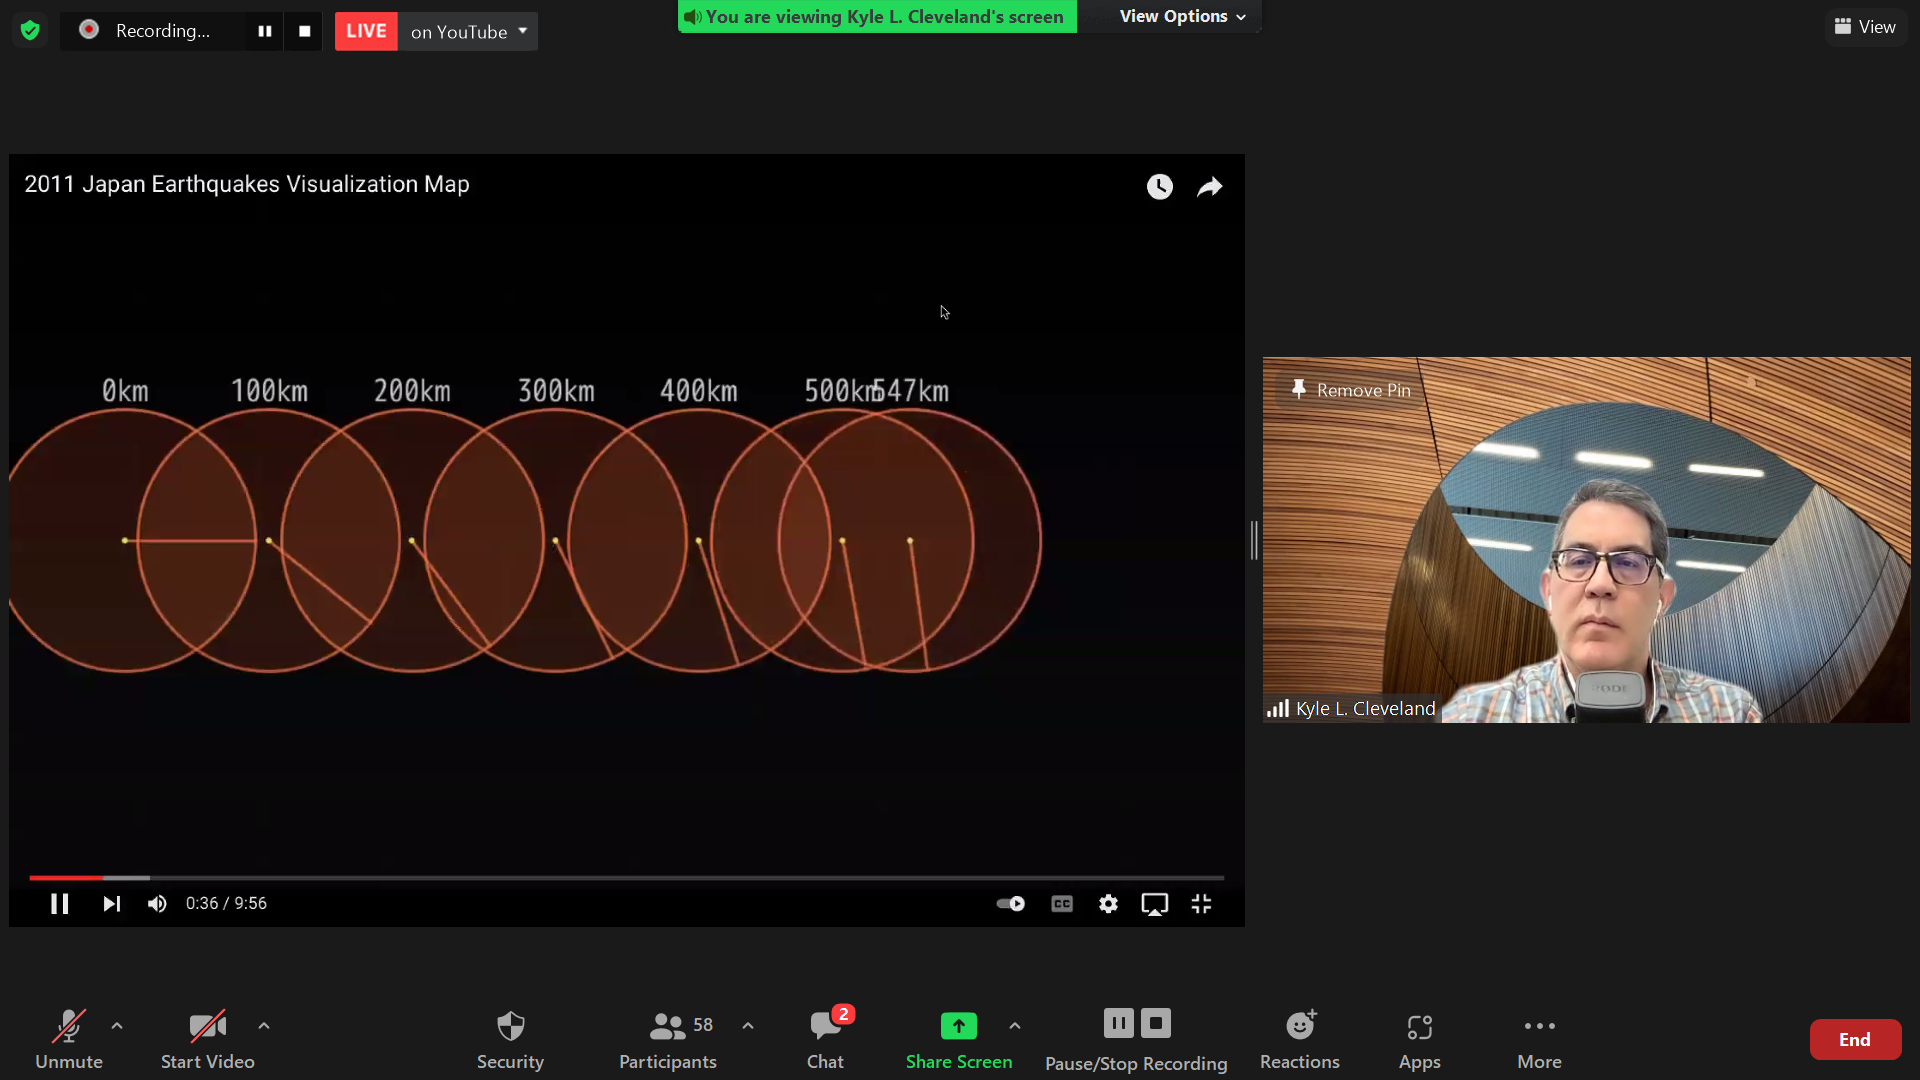
Task: Click the green encryption shield icon
Action: click(30, 31)
